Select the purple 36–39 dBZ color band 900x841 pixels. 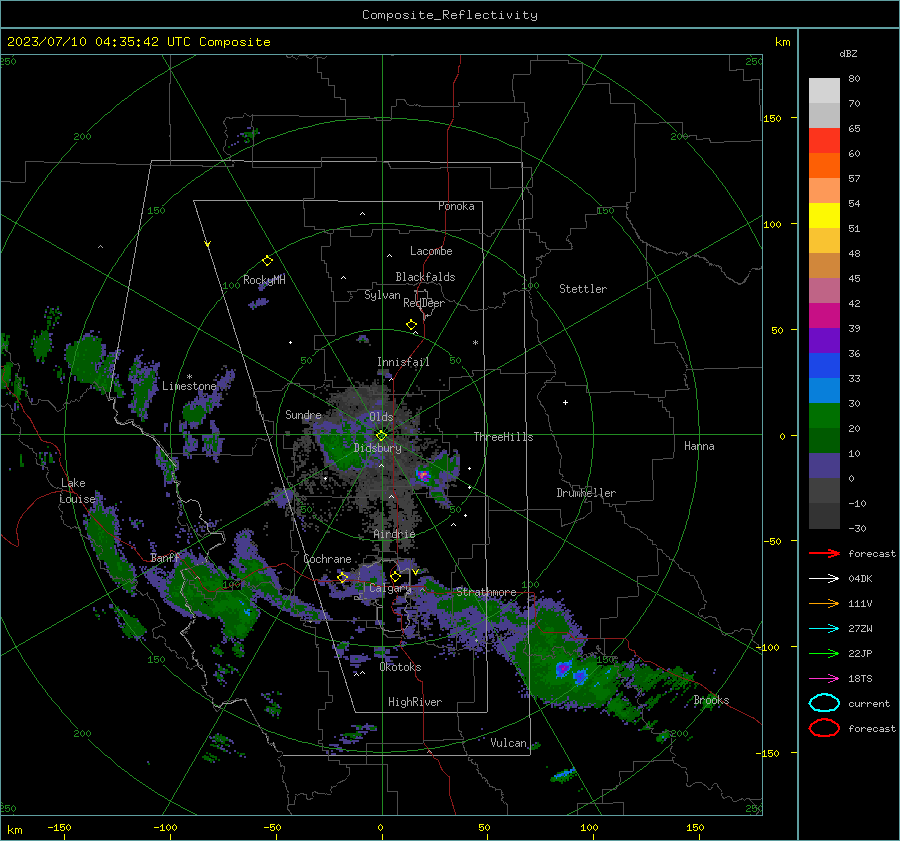(x=824, y=341)
